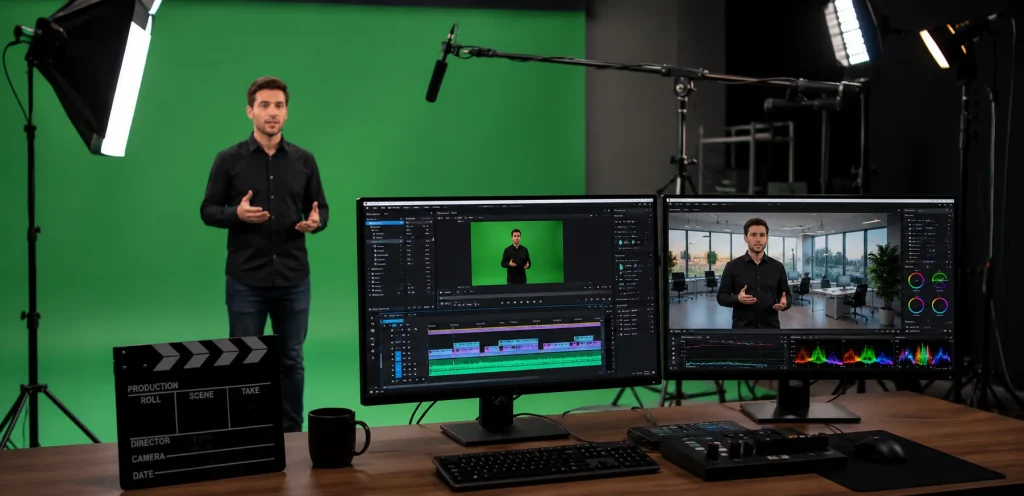This screenshot has width=1024, height=496.
Task: Click the RGB parade scope under the composite preview
Action: [x=842, y=355]
